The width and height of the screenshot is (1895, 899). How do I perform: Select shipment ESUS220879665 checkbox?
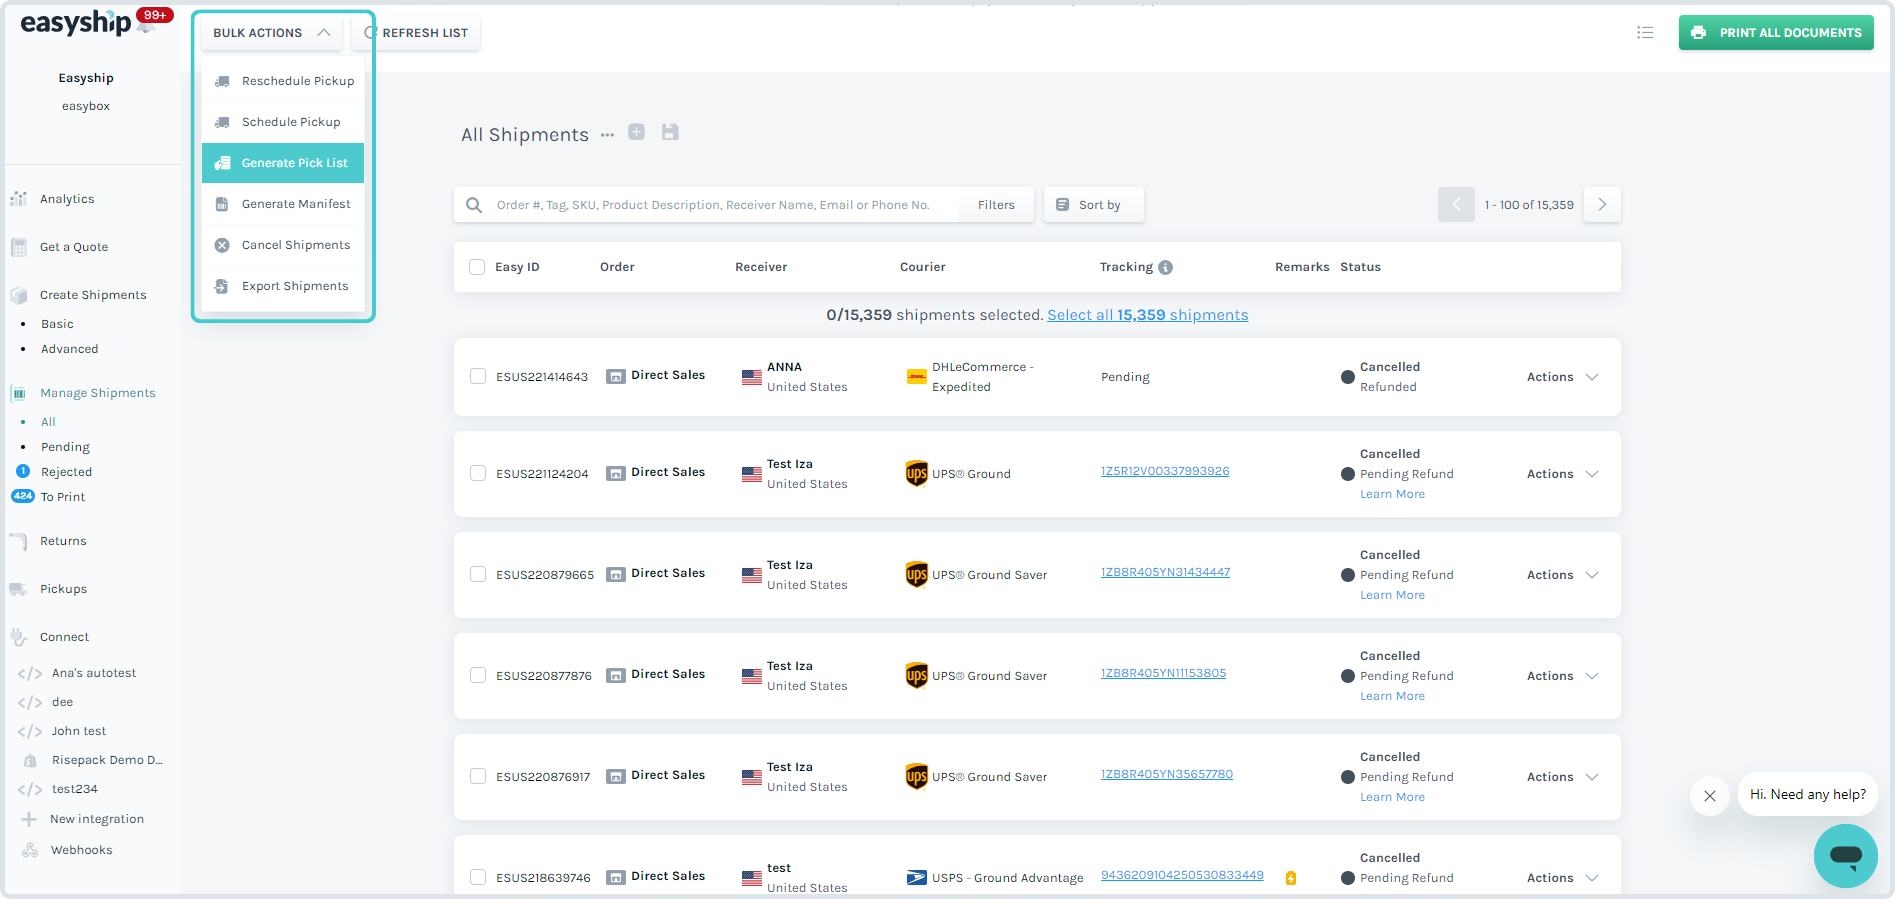click(478, 574)
